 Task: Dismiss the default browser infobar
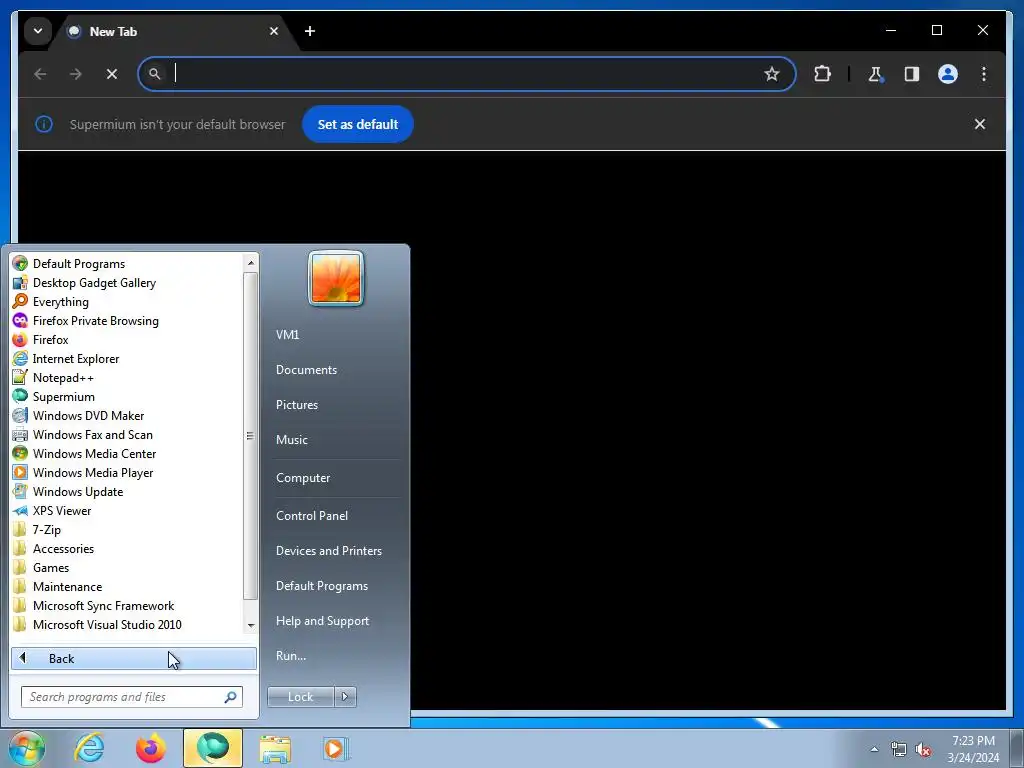[x=980, y=124]
